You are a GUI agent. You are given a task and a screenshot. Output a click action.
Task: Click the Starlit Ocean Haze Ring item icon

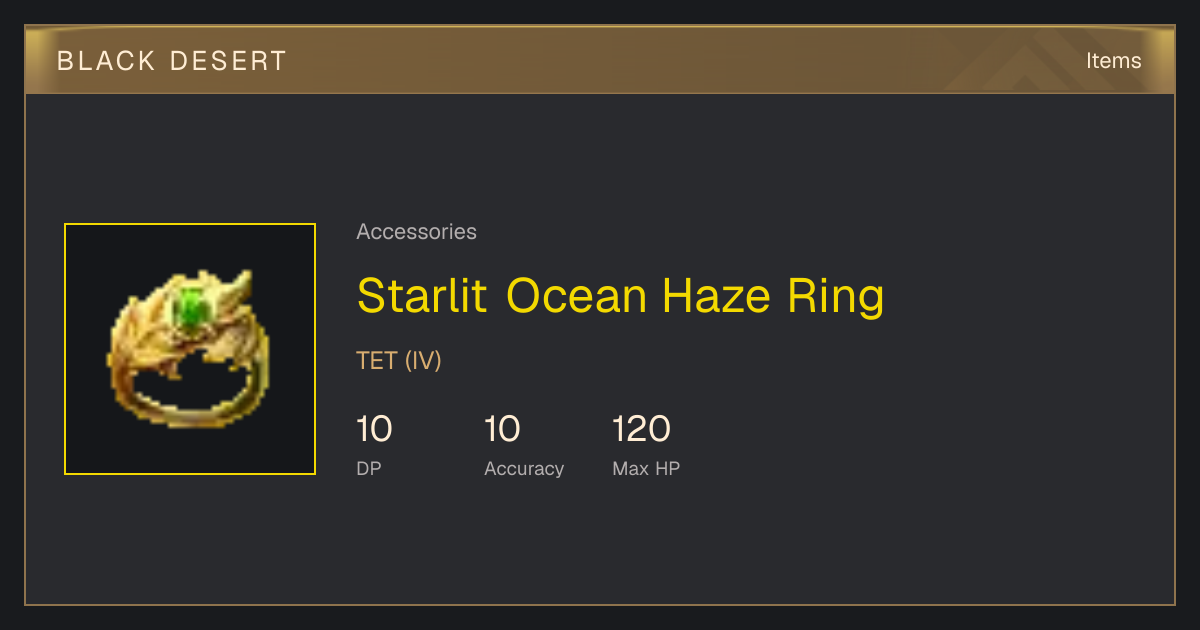click(190, 349)
